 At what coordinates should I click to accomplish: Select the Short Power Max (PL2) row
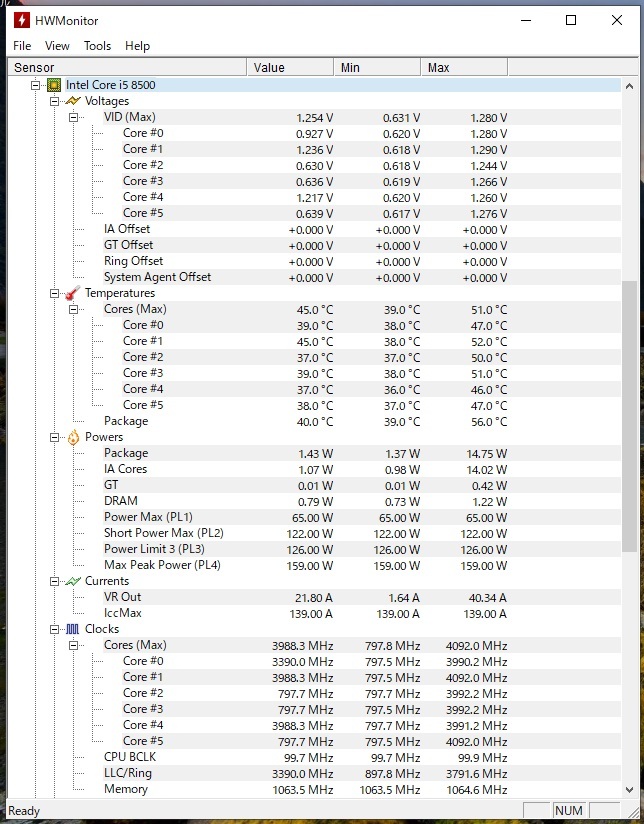click(163, 533)
